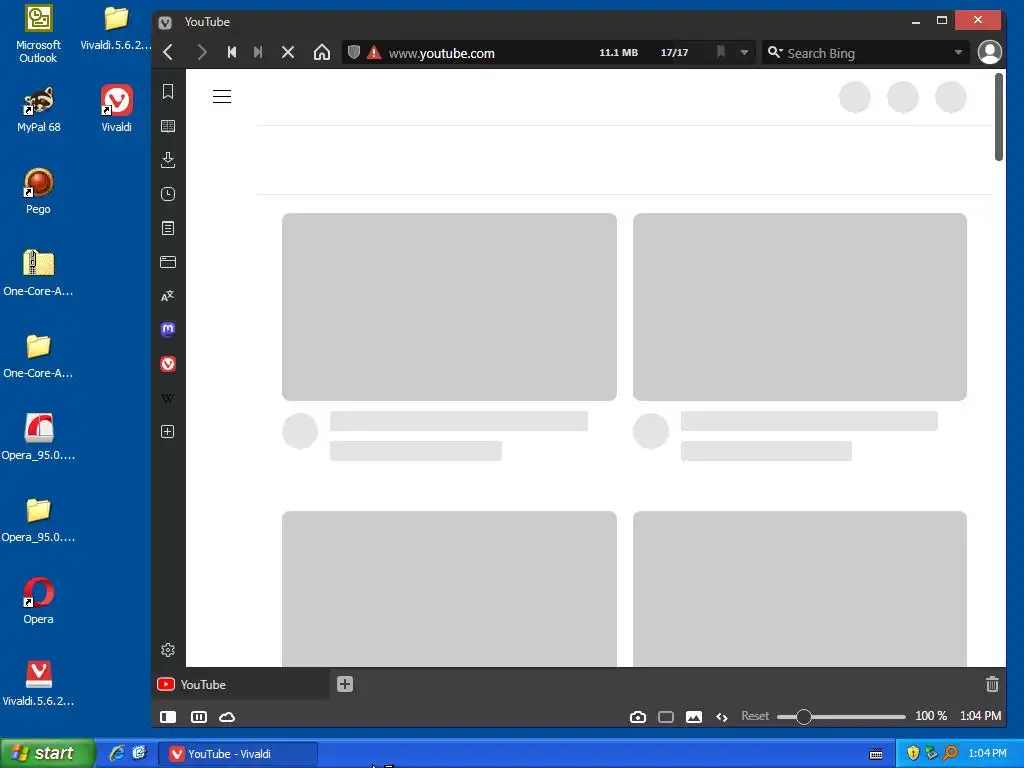Open a new tab with plus button

click(345, 684)
